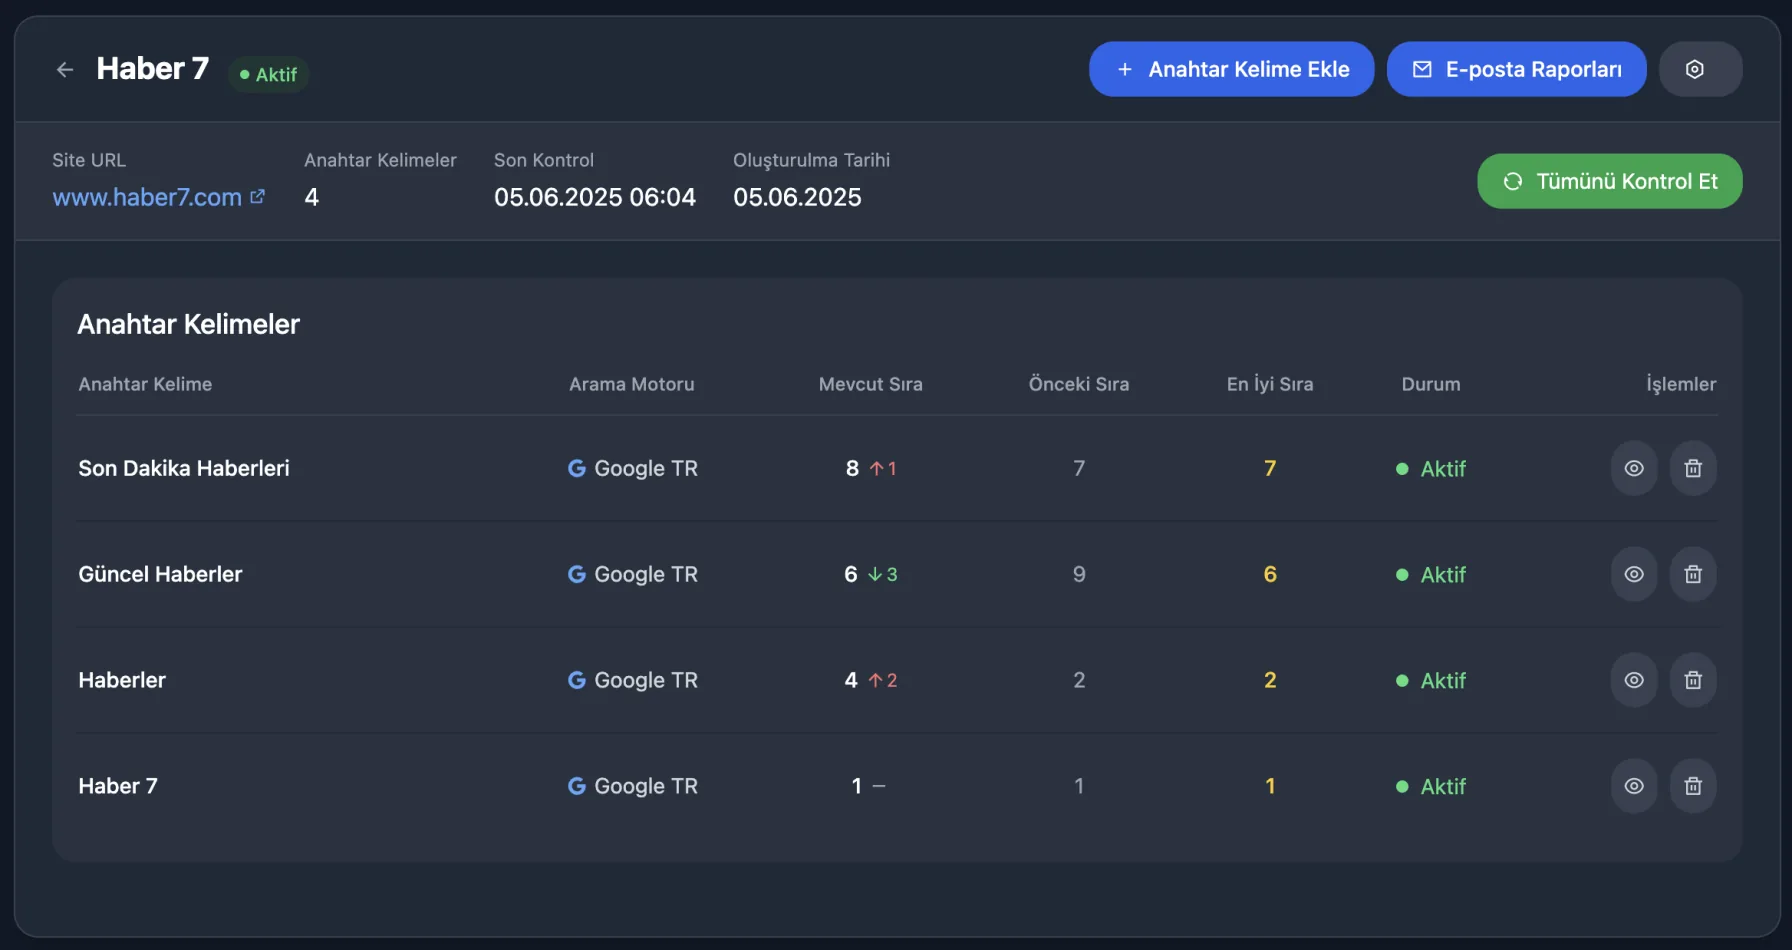Click Google icon in Haberler row
Viewport: 1792px width, 950px height.
577,680
